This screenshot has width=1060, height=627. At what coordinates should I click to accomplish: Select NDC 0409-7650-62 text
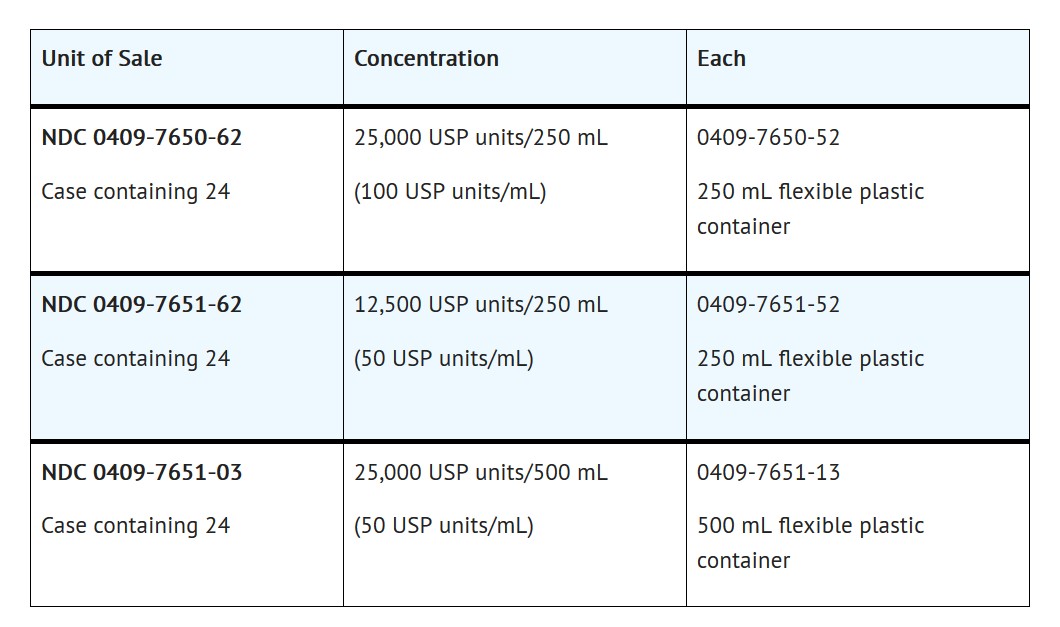click(141, 138)
